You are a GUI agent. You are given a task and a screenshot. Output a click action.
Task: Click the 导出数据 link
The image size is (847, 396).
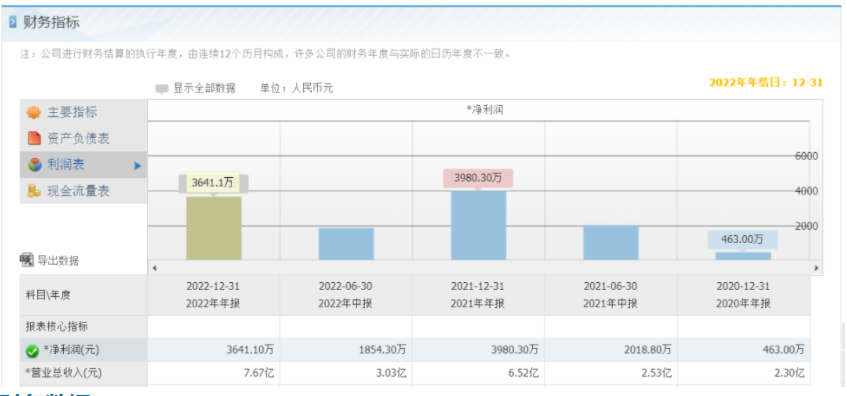[x=58, y=260]
